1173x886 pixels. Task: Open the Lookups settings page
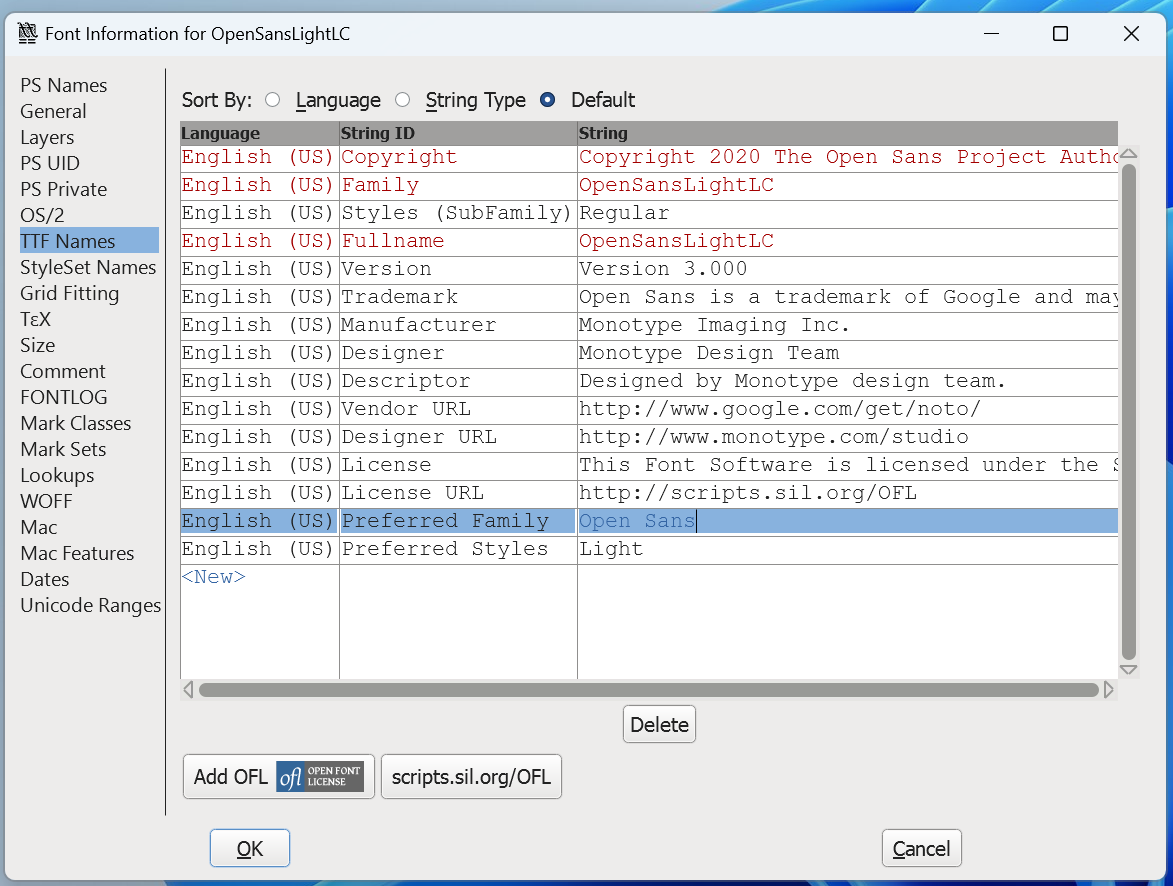tap(57, 475)
